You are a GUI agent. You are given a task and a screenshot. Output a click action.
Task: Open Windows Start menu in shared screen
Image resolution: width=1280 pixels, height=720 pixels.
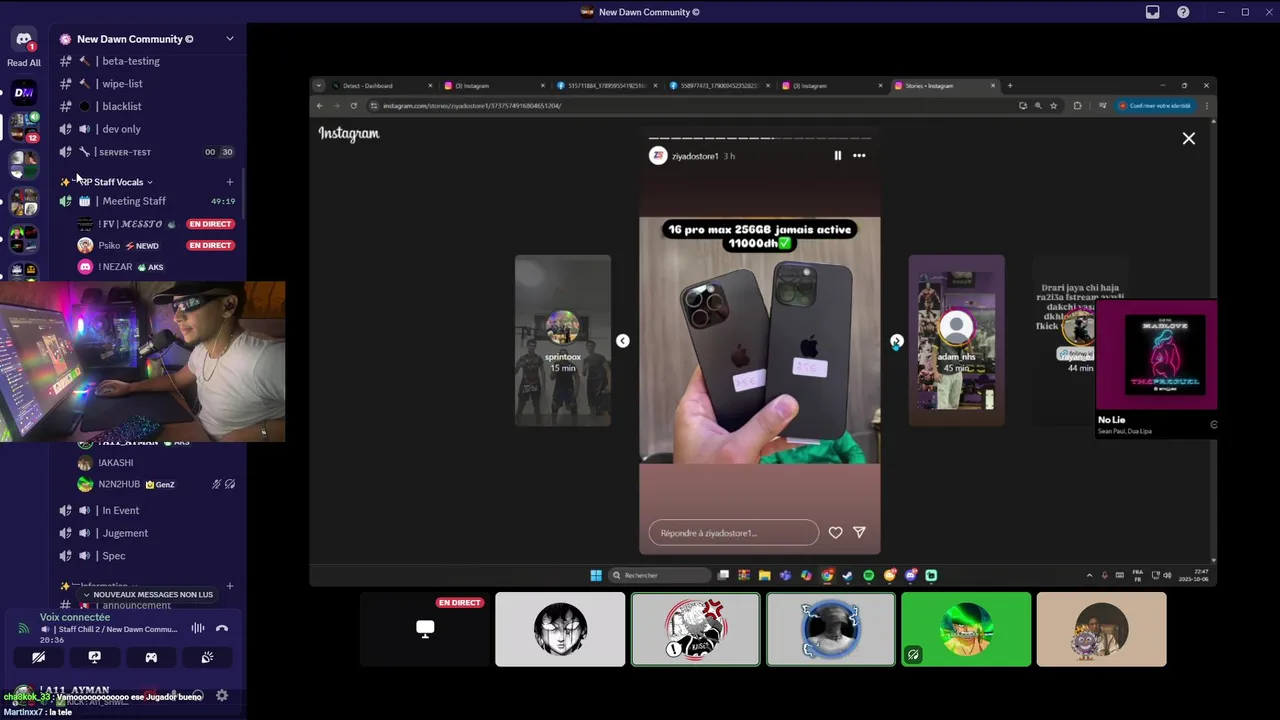coord(596,575)
